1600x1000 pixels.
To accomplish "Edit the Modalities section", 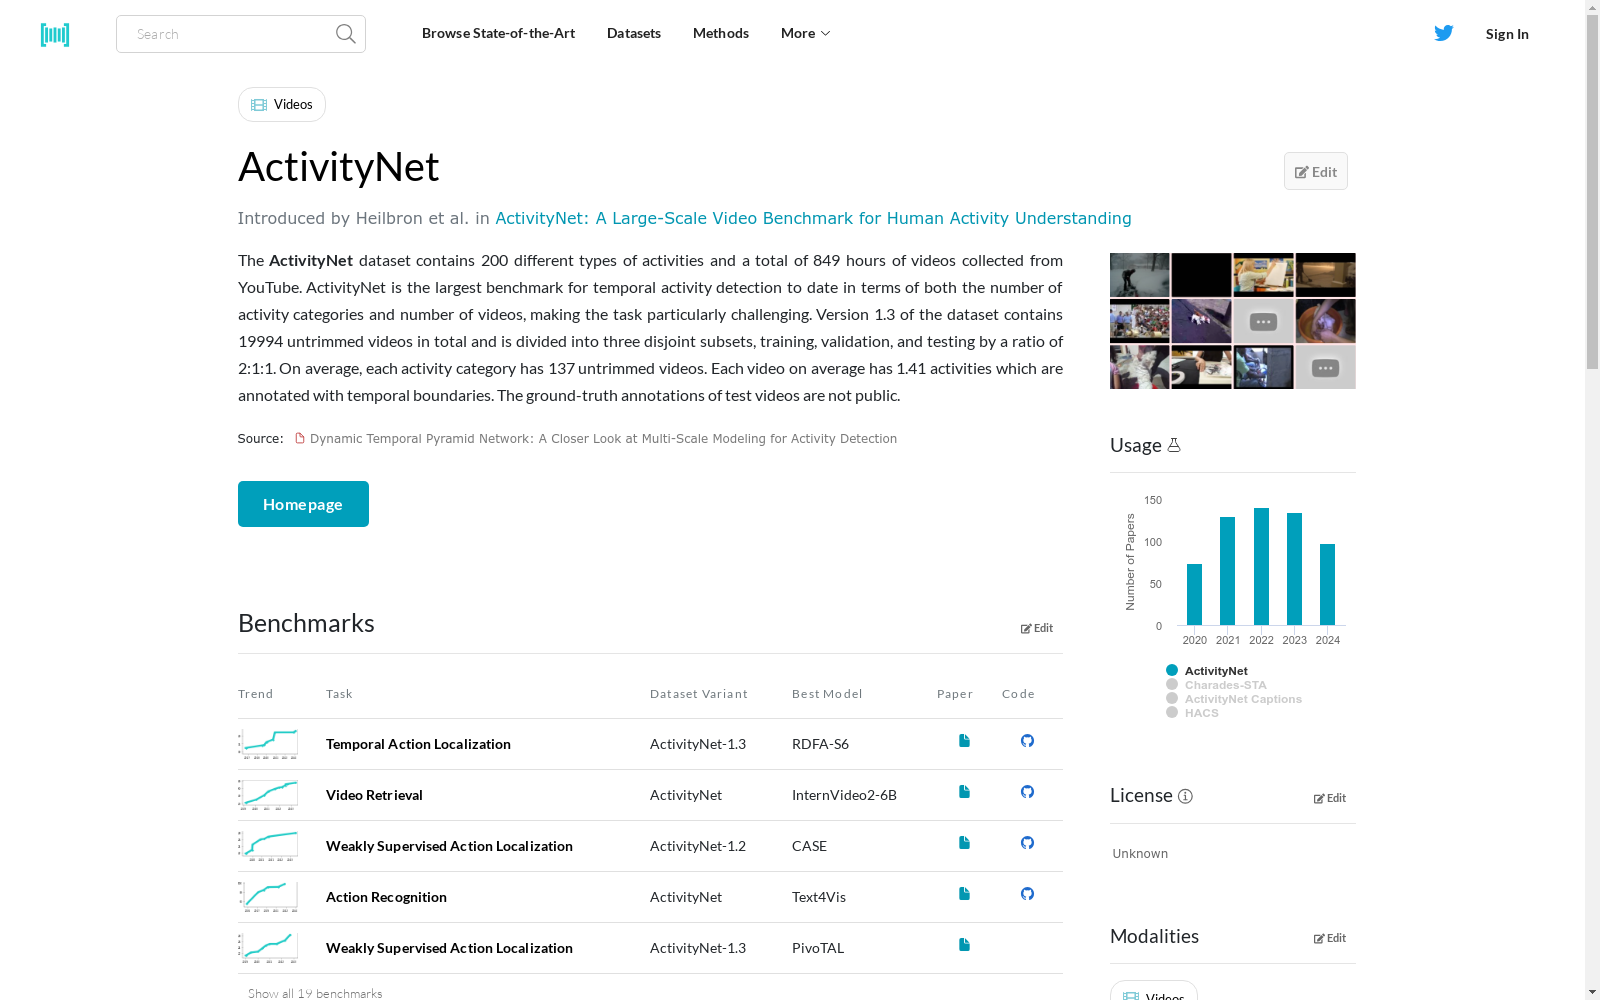I will tap(1330, 938).
